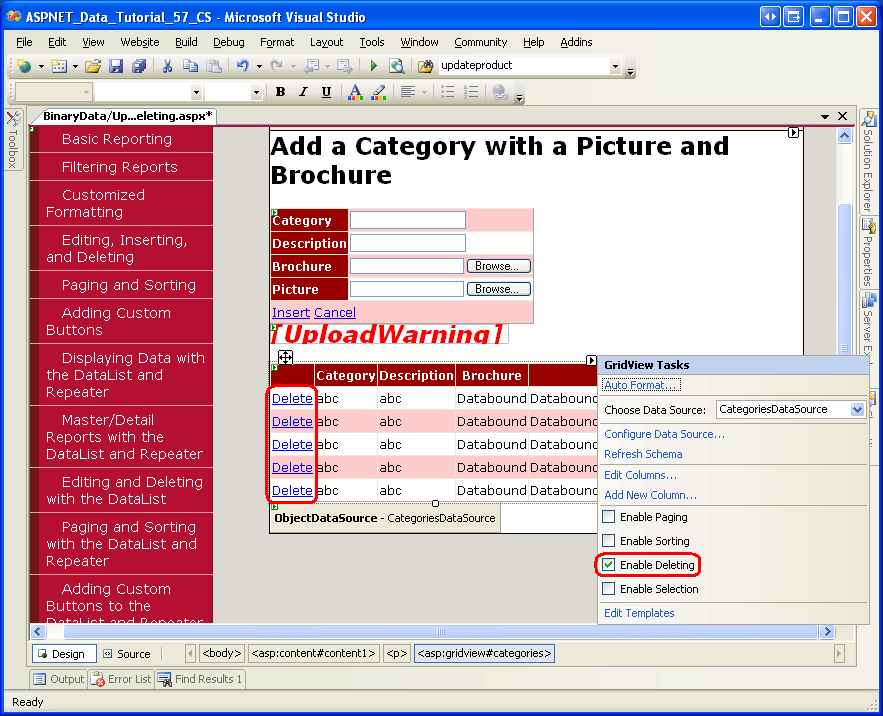Check the Enable Paging checkbox
The height and width of the screenshot is (716, 883).
(609, 517)
